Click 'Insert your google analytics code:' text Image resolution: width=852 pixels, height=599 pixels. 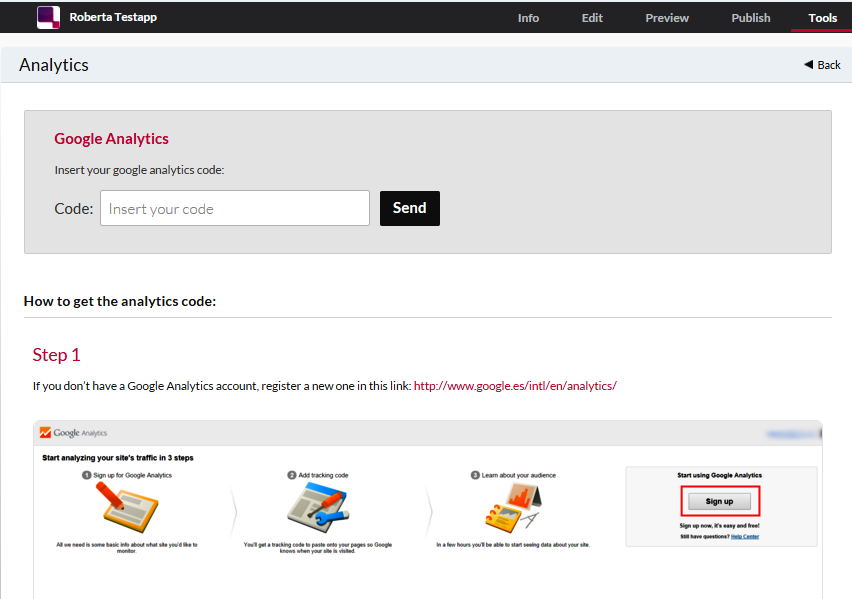139,170
